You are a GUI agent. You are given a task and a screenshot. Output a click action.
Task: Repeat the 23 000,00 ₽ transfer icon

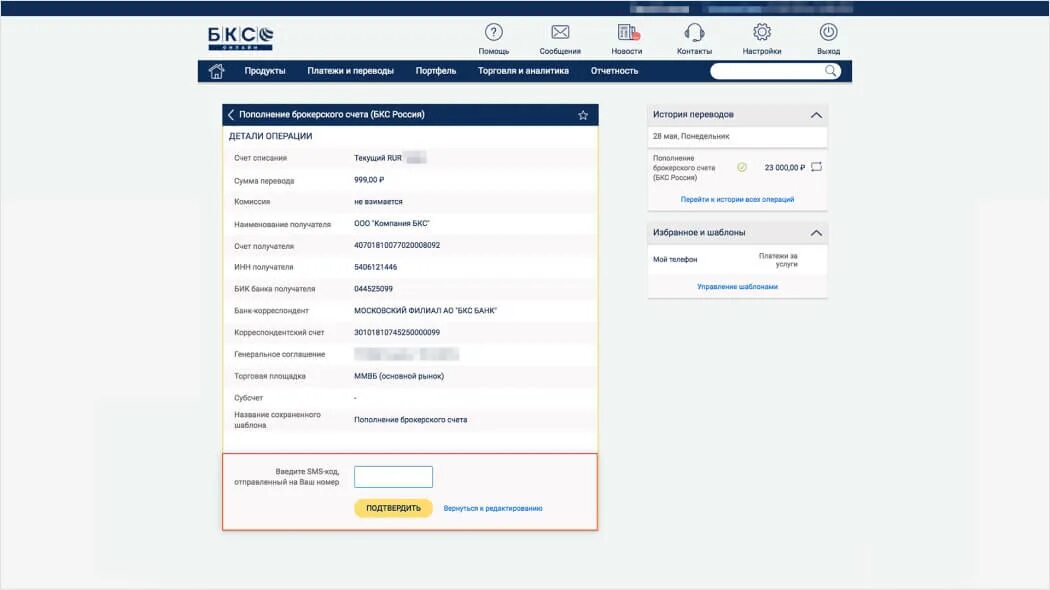(x=816, y=167)
